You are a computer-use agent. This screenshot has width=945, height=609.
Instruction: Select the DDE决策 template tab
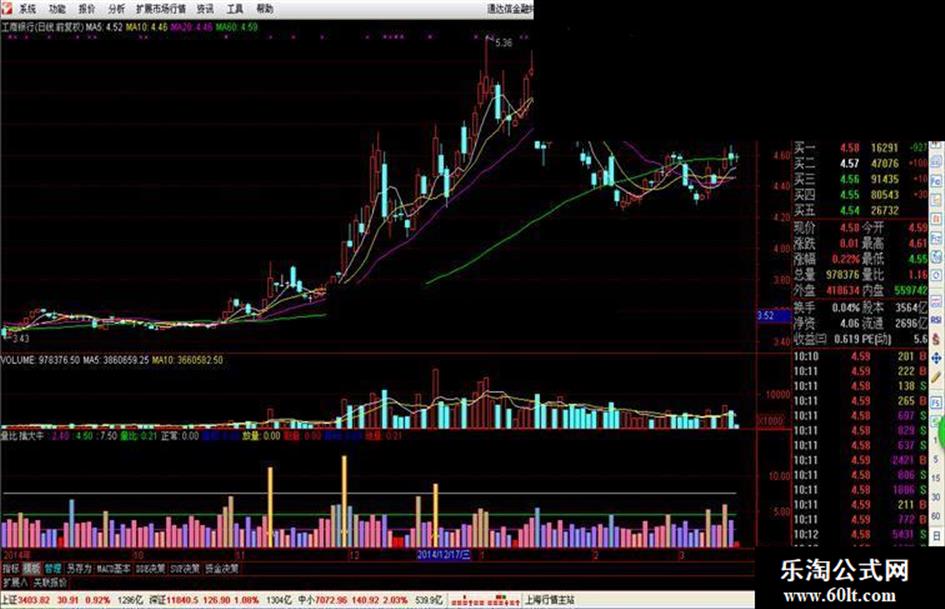coord(150,568)
